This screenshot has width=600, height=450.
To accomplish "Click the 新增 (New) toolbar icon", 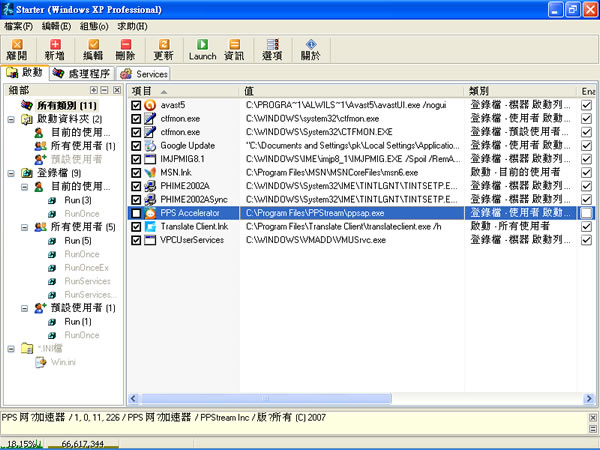I will coord(55,44).
